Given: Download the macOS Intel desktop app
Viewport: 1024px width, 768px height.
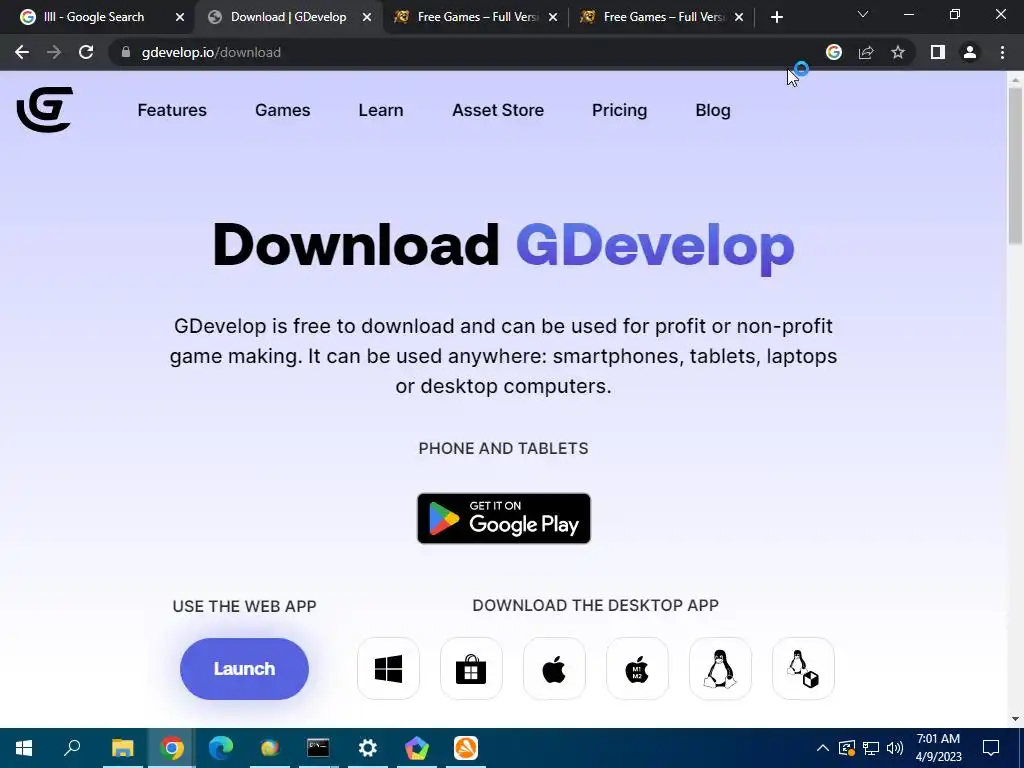Looking at the screenshot, I should (554, 669).
